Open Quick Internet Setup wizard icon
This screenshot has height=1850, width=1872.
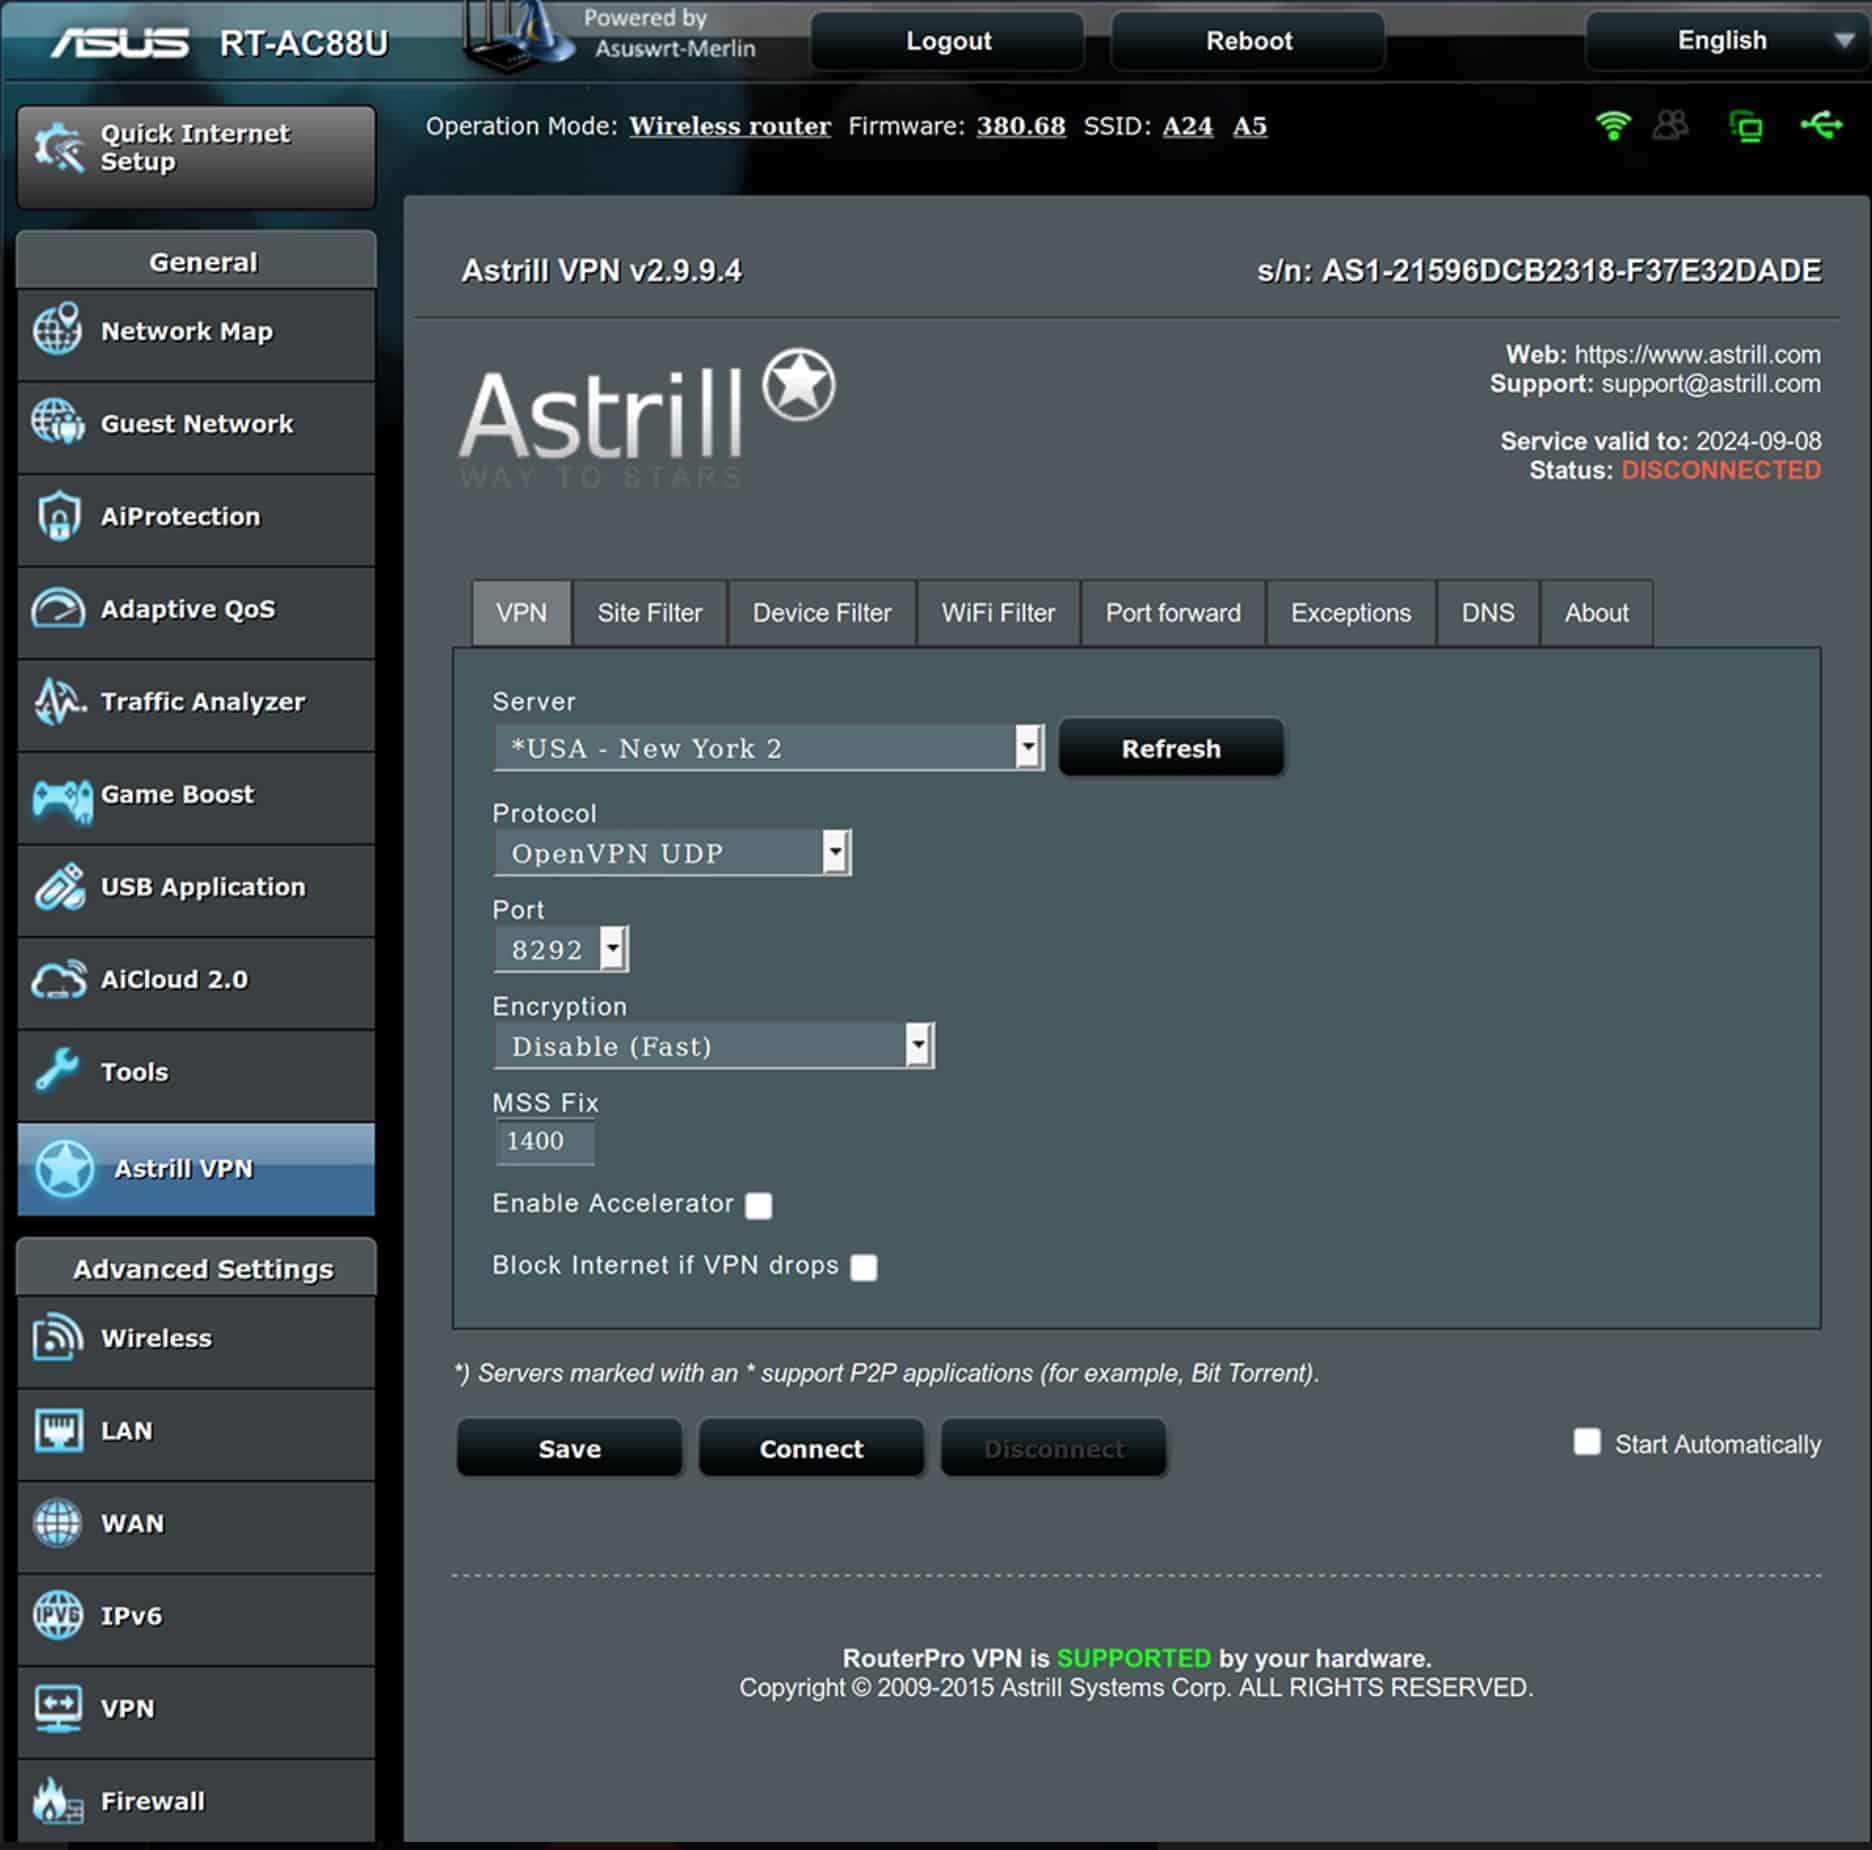click(59, 148)
